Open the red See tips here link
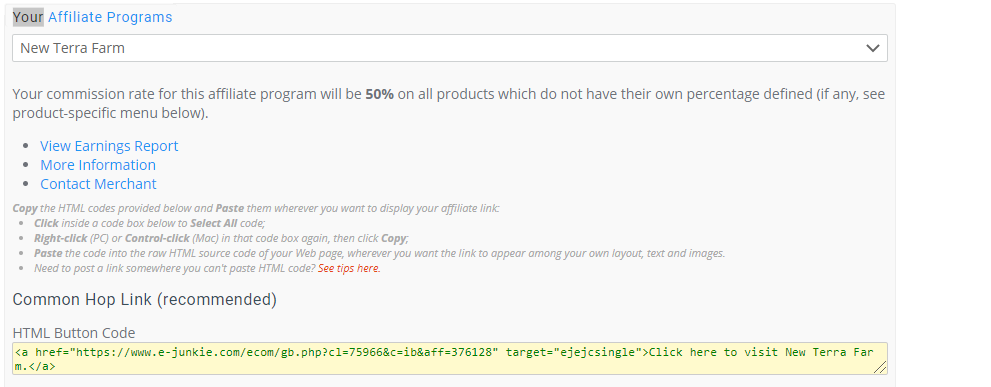991x387 pixels. click(349, 268)
